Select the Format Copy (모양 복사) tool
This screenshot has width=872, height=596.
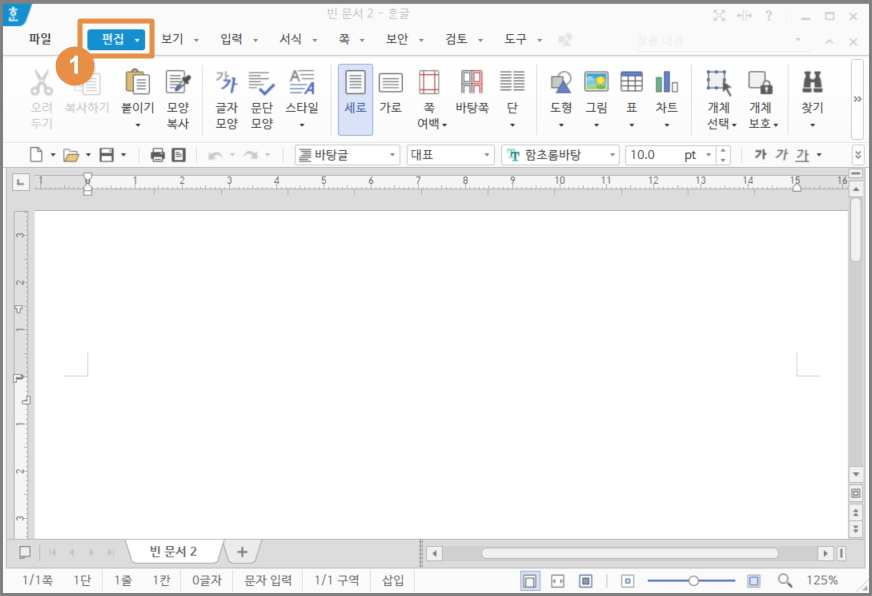[x=178, y=82]
